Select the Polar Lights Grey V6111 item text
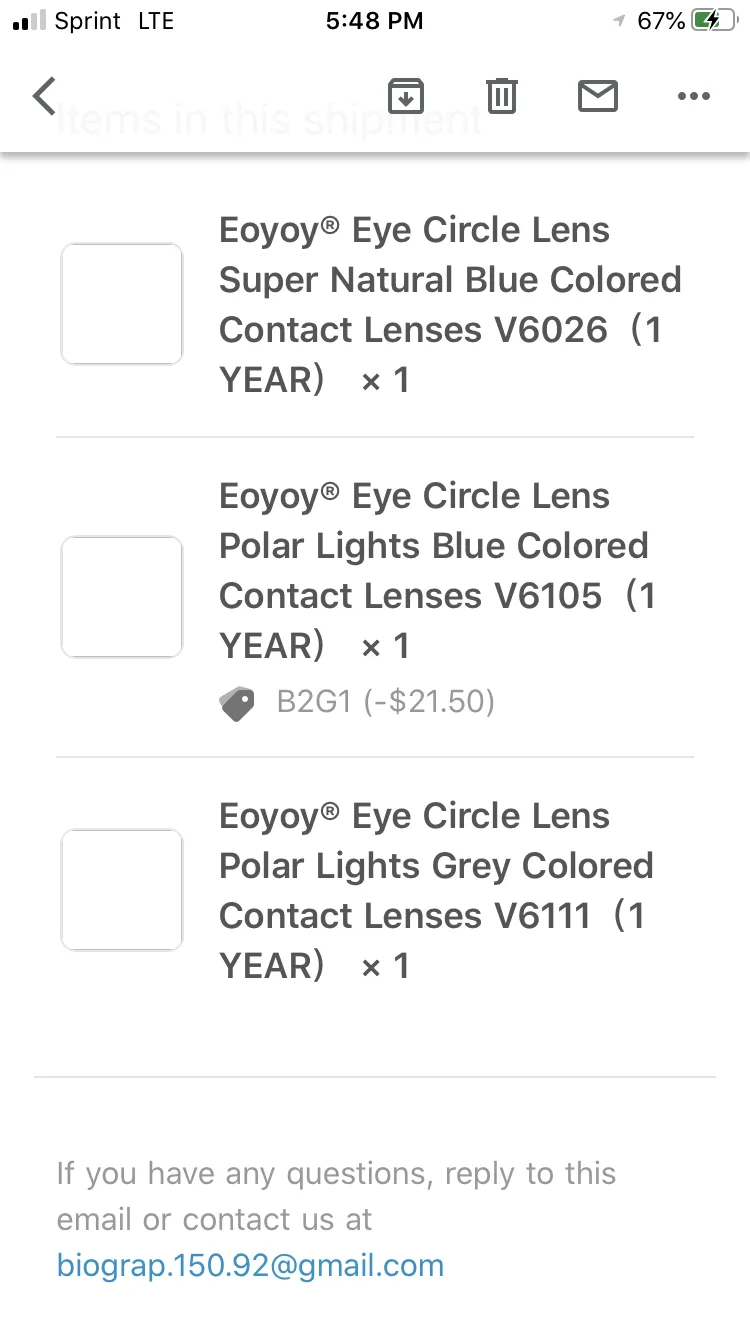Viewport: 750px width, 1334px height. point(436,891)
